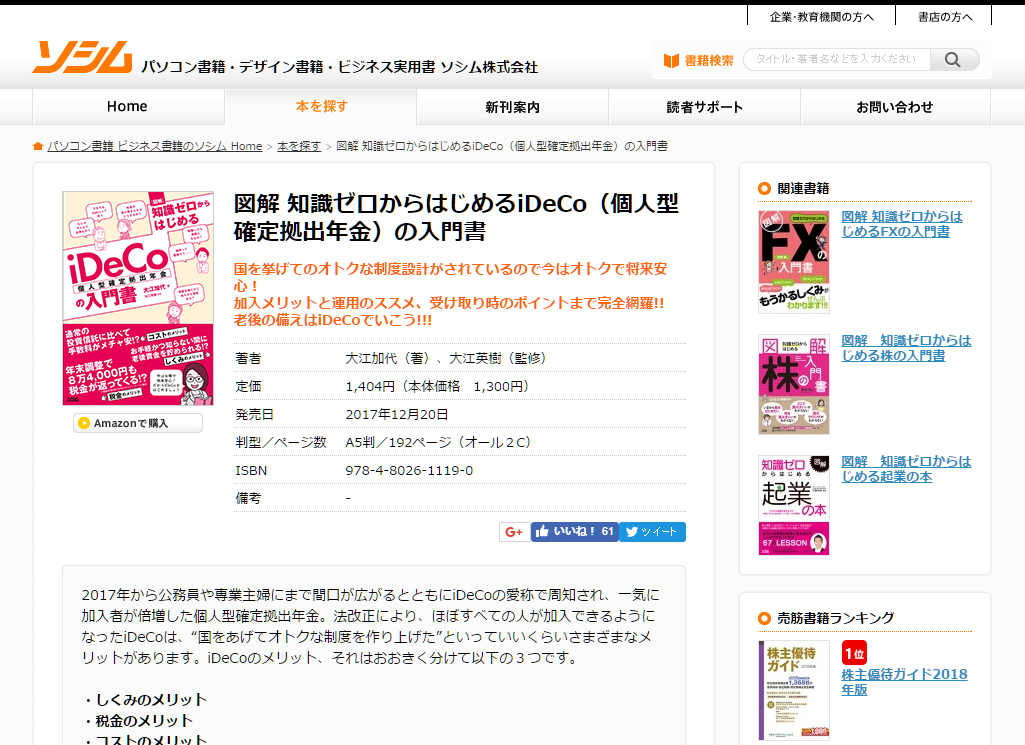Click the A5判／192ページ format text

pos(438,442)
